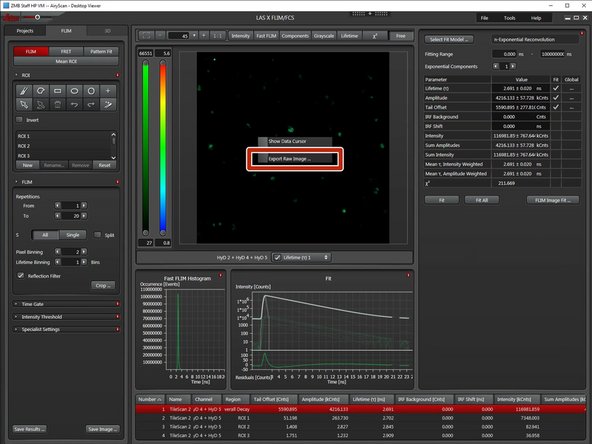592x444 pixels.
Task: Click the FLIM Image Fit button
Action: [553, 200]
